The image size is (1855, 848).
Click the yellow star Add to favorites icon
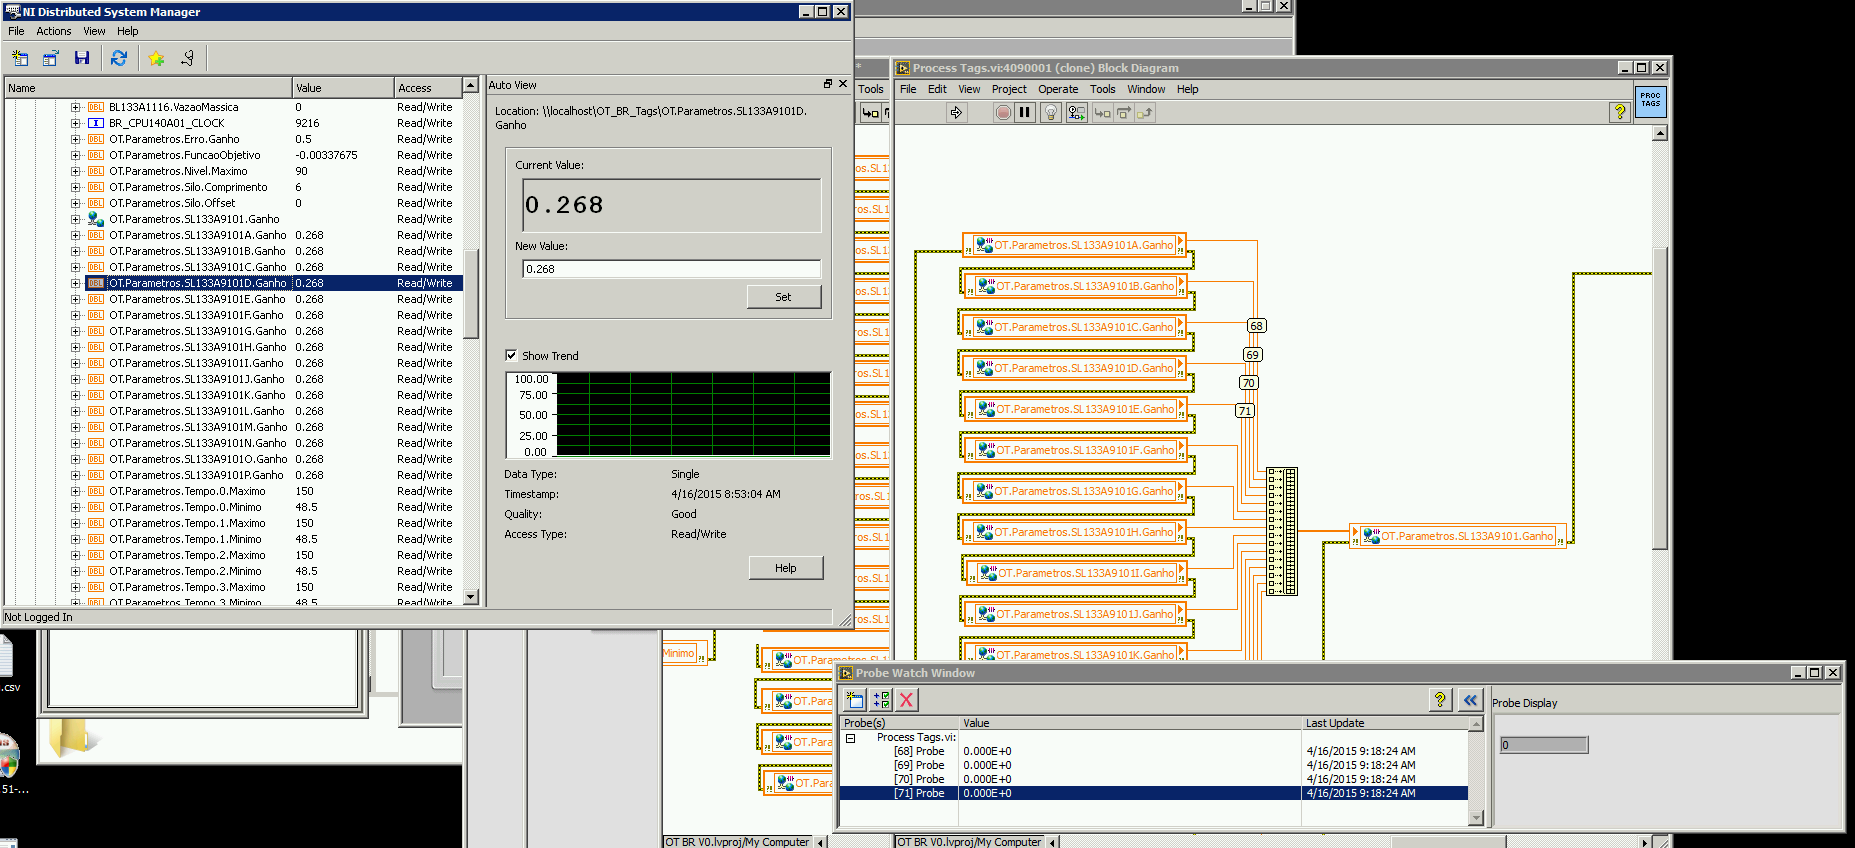(x=156, y=58)
